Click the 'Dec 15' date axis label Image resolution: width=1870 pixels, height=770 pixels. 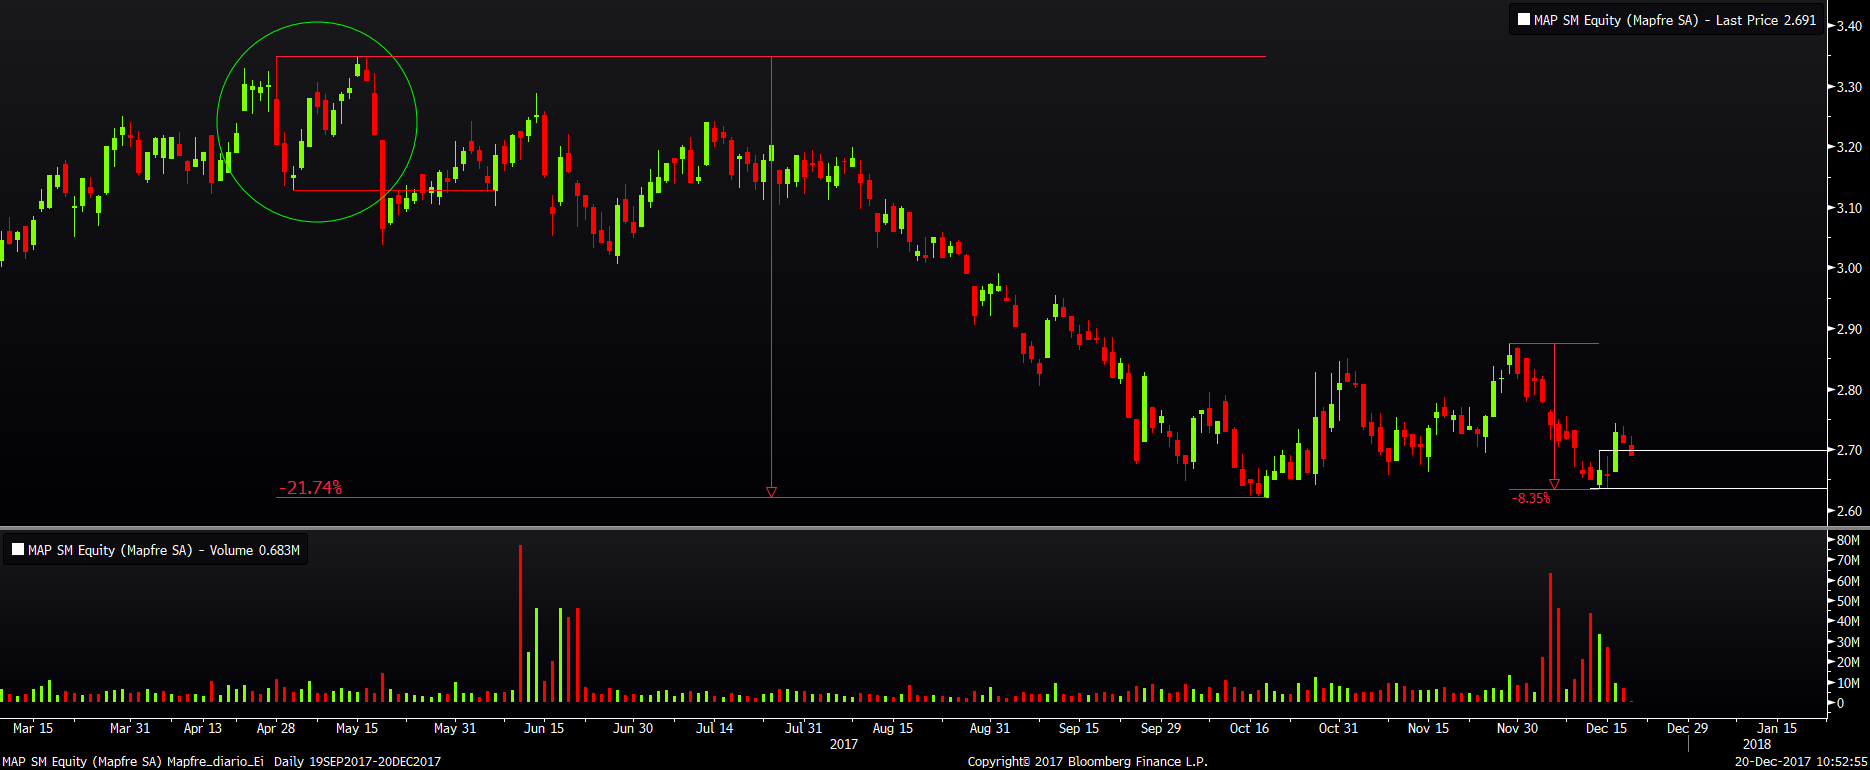(1606, 728)
